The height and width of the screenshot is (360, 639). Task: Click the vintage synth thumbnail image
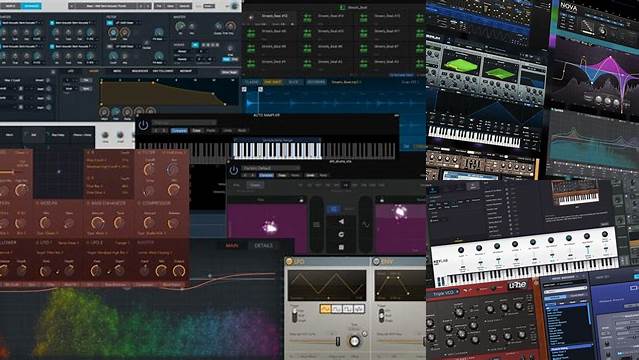[x=575, y=193]
